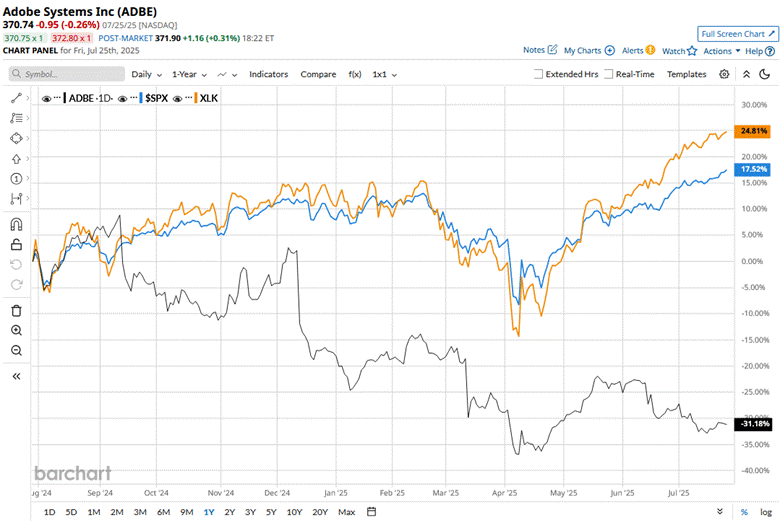
Task: Open the Daily frequency dropdown
Action: click(147, 74)
